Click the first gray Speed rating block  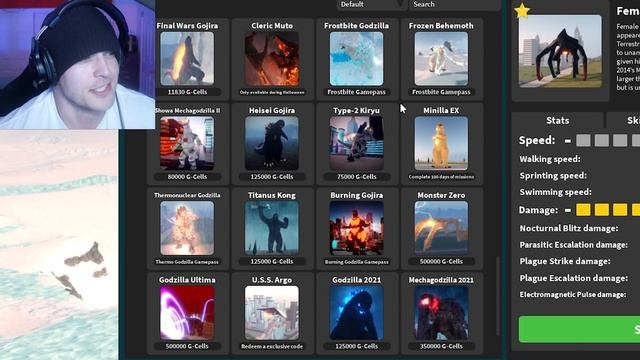click(x=583, y=141)
